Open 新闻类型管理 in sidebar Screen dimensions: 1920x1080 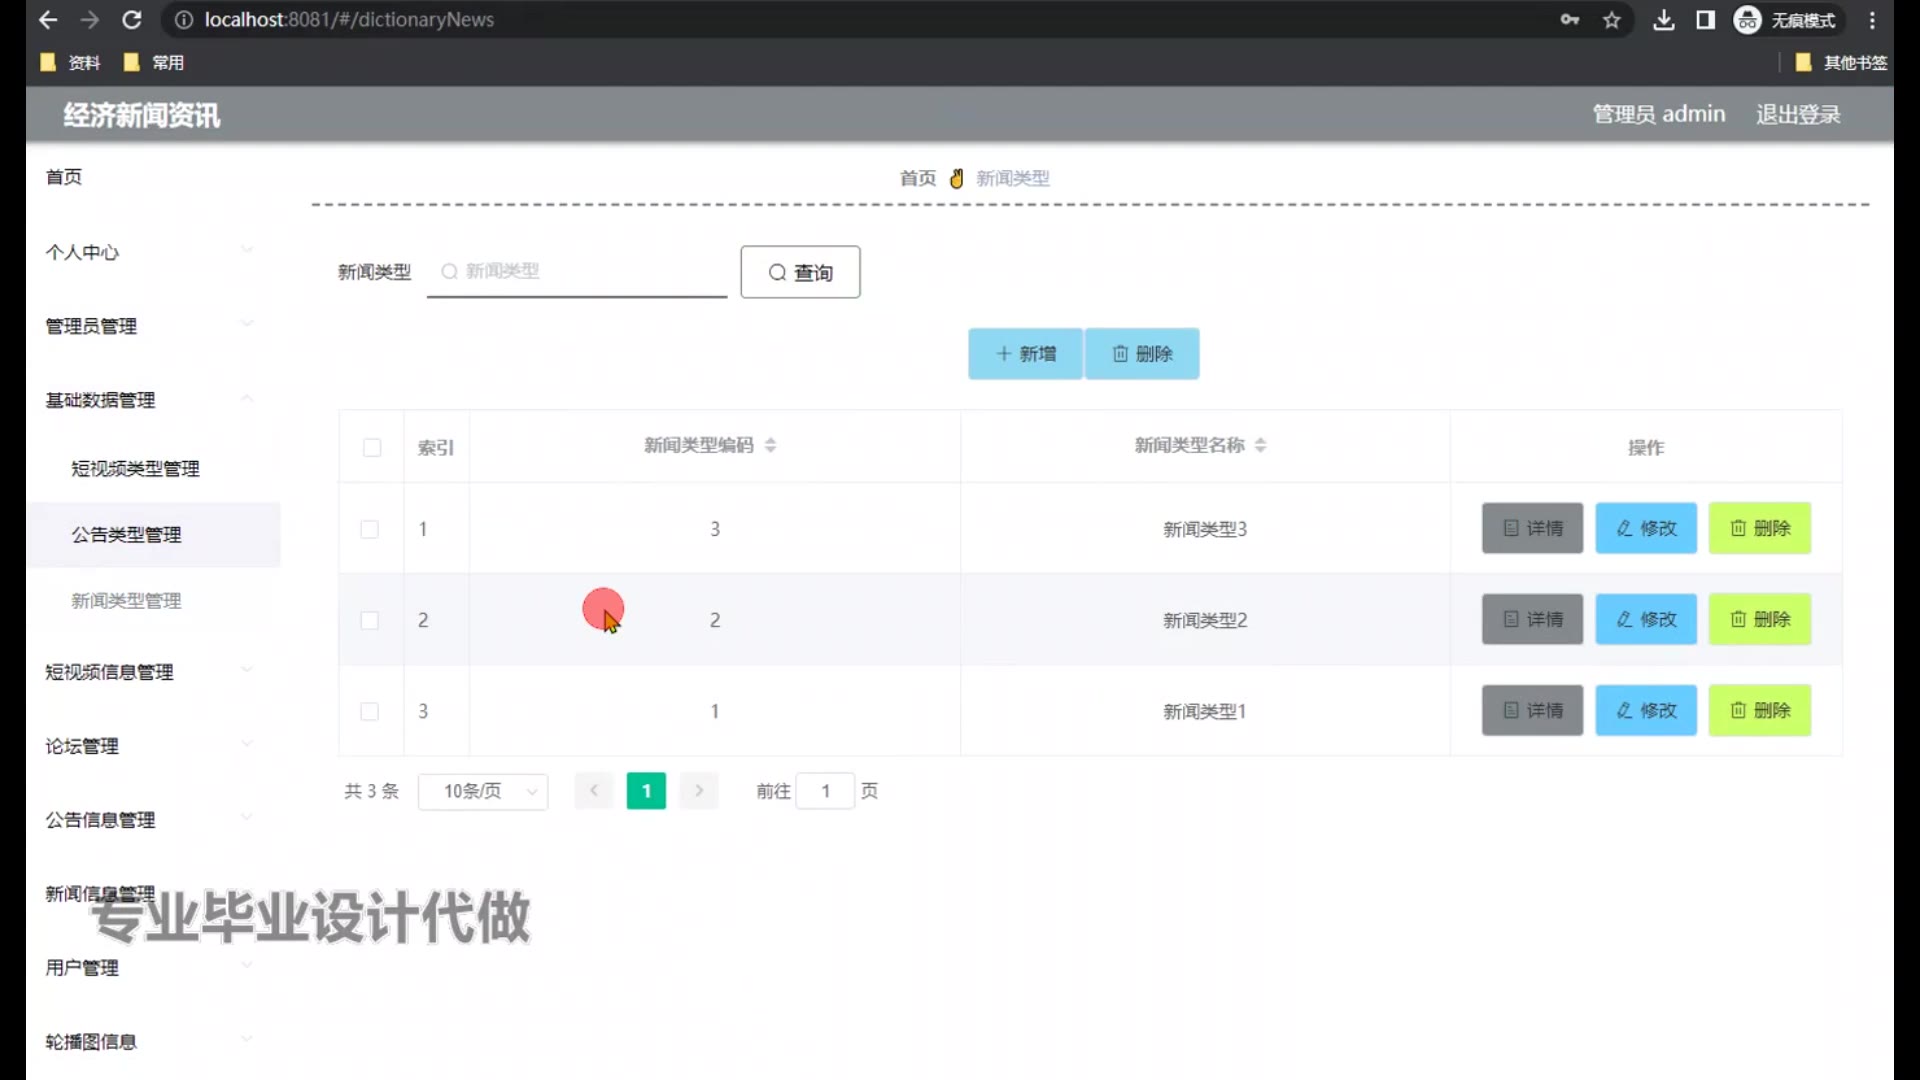(x=126, y=601)
